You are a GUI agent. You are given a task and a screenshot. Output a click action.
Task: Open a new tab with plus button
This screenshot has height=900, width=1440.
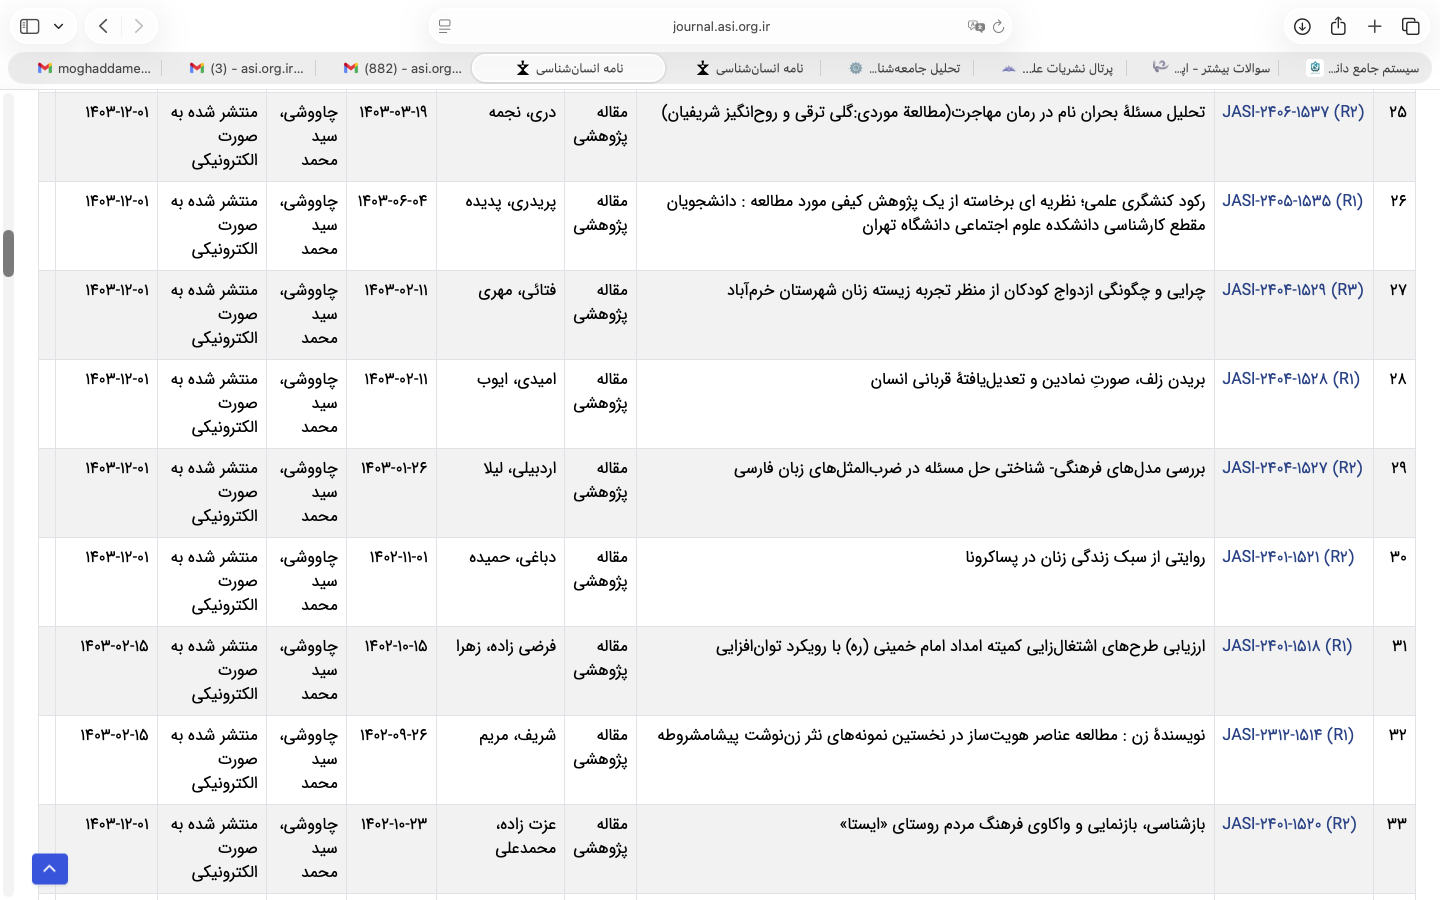pyautogui.click(x=1375, y=26)
